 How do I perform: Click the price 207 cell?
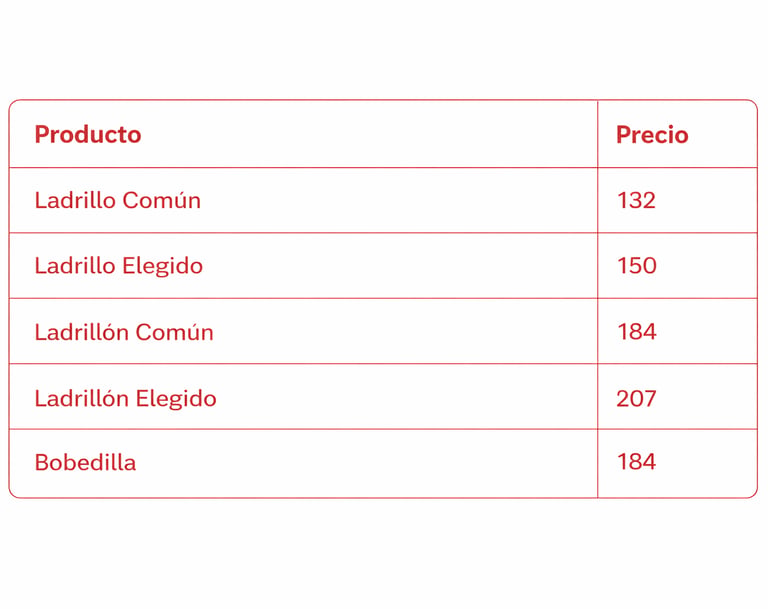point(677,397)
